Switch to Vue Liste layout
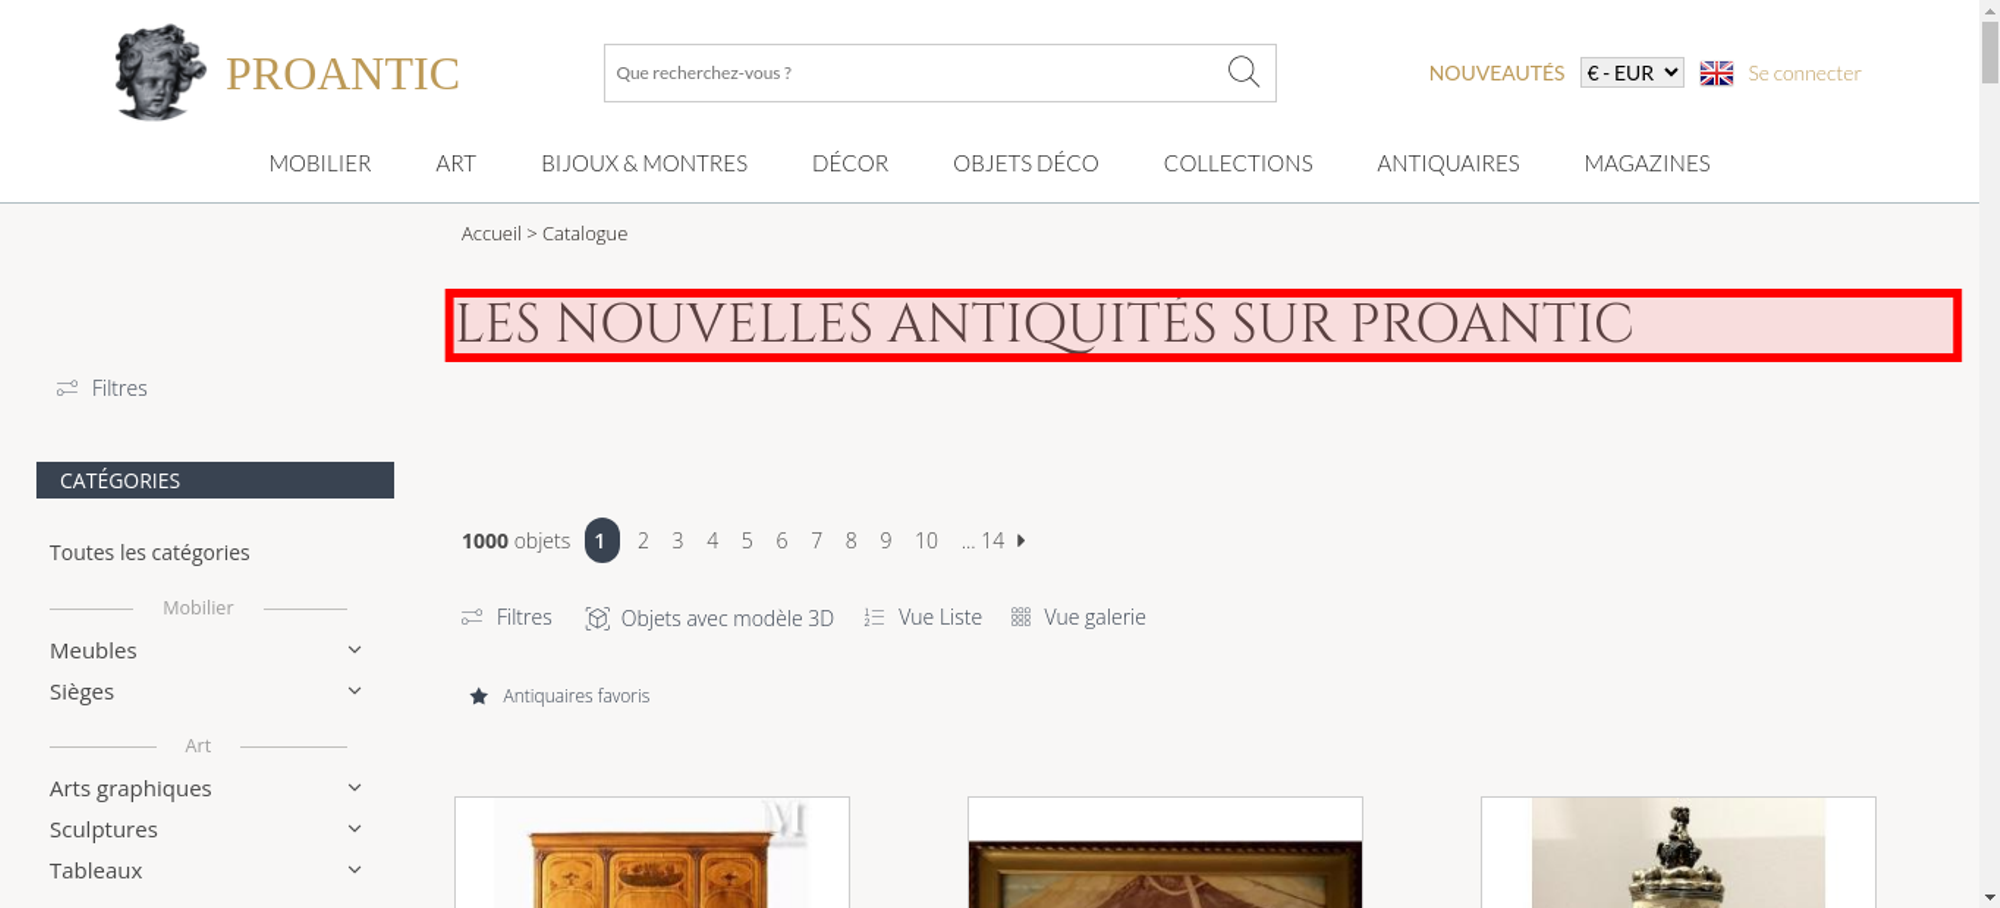Screen dimensions: 2000x908 (922, 617)
